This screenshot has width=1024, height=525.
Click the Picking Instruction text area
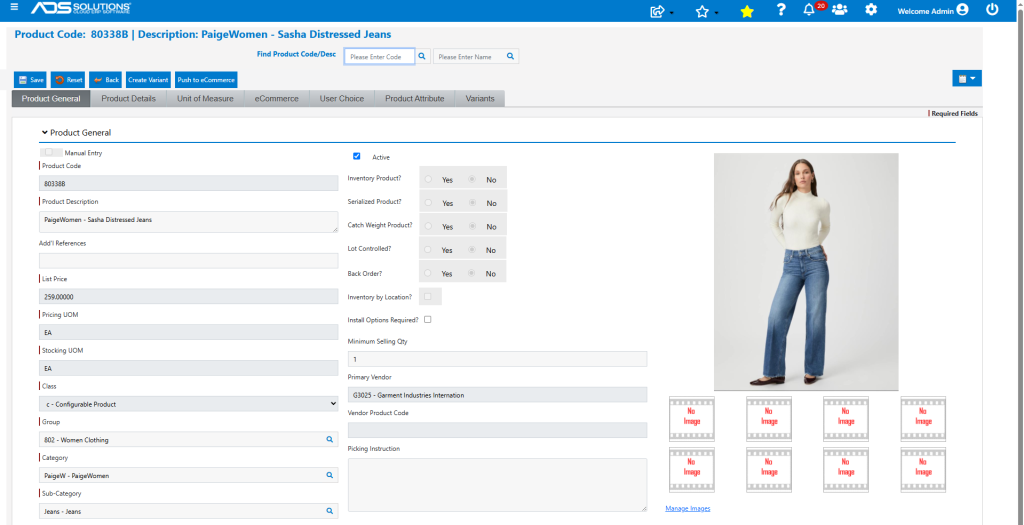498,485
